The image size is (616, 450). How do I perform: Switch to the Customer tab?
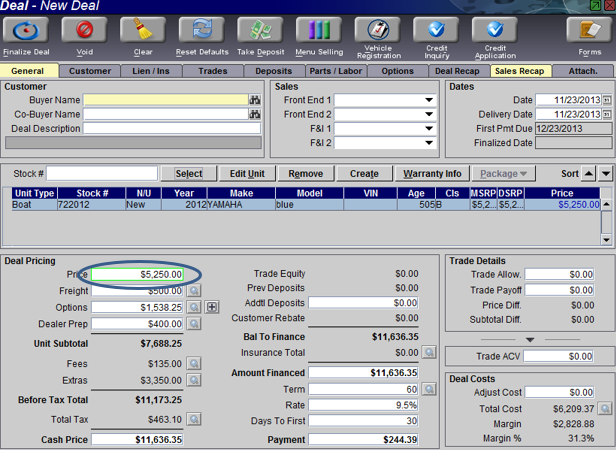coord(90,71)
